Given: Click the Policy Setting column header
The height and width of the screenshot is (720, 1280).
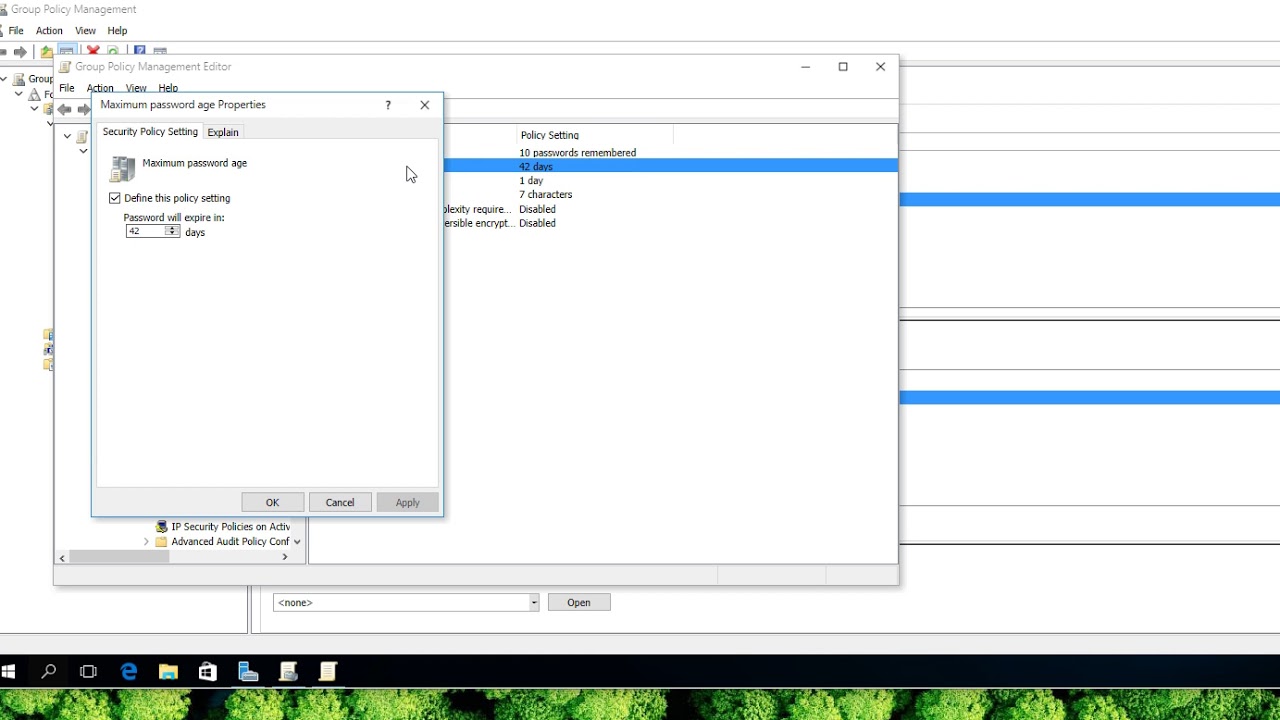Looking at the screenshot, I should (x=595, y=135).
